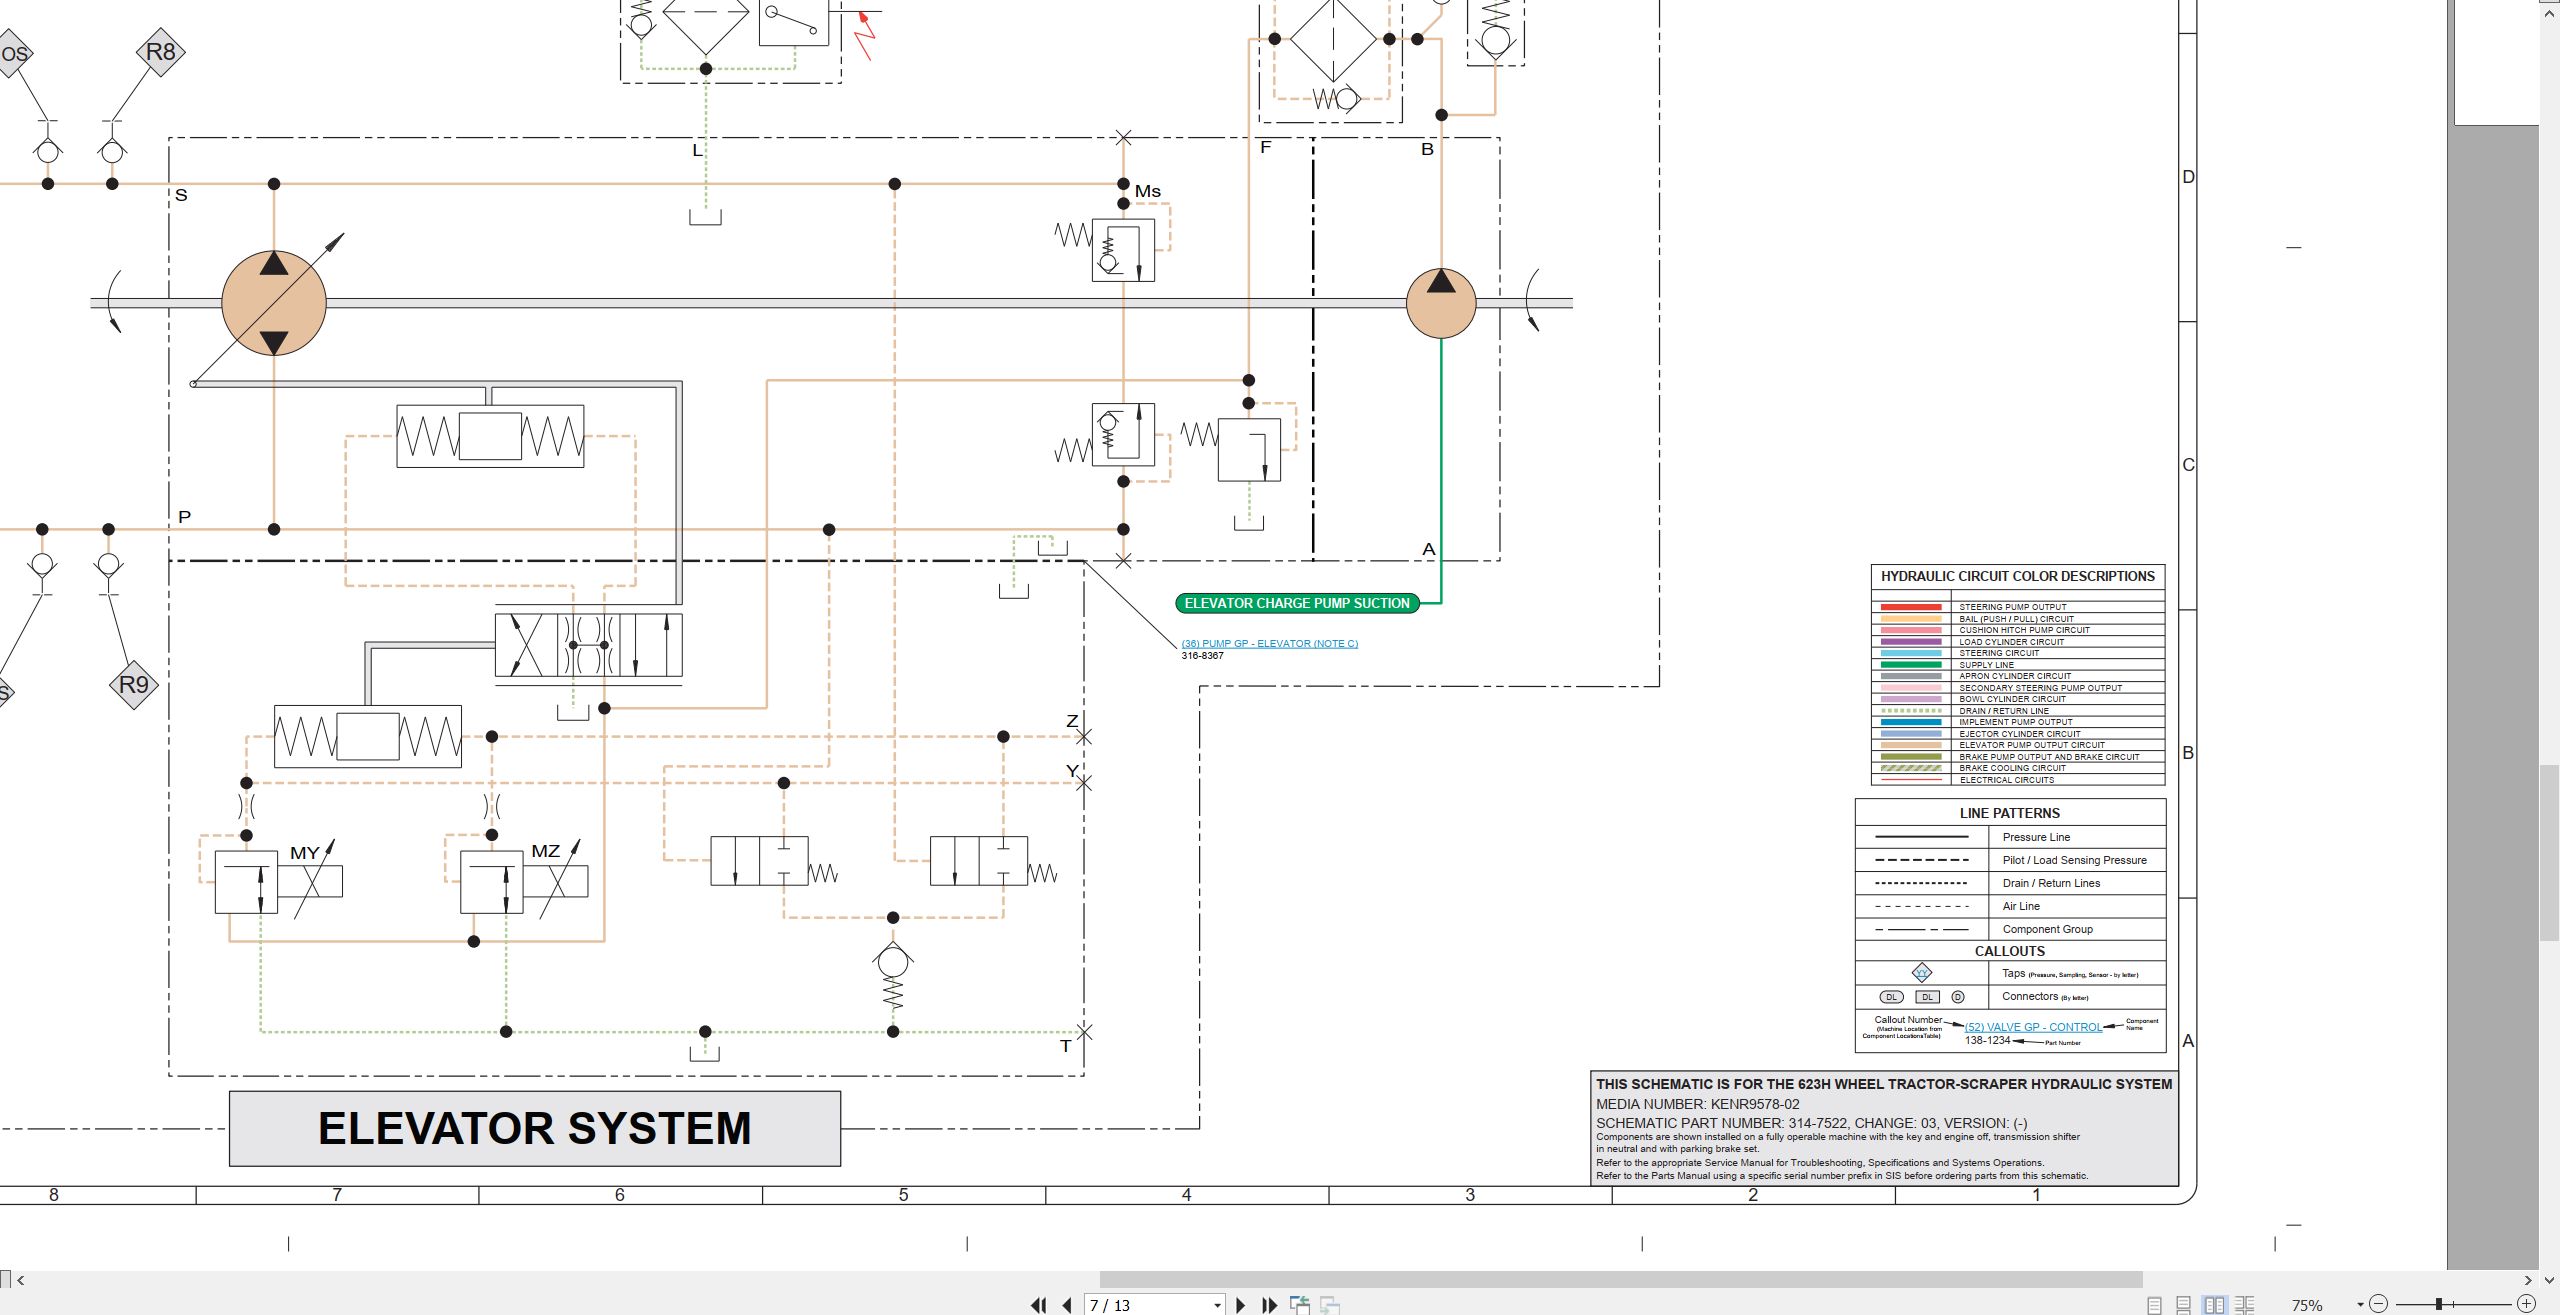Click horizontal scrollbar left arrow
The width and height of the screenshot is (2560, 1315).
coord(21,1280)
